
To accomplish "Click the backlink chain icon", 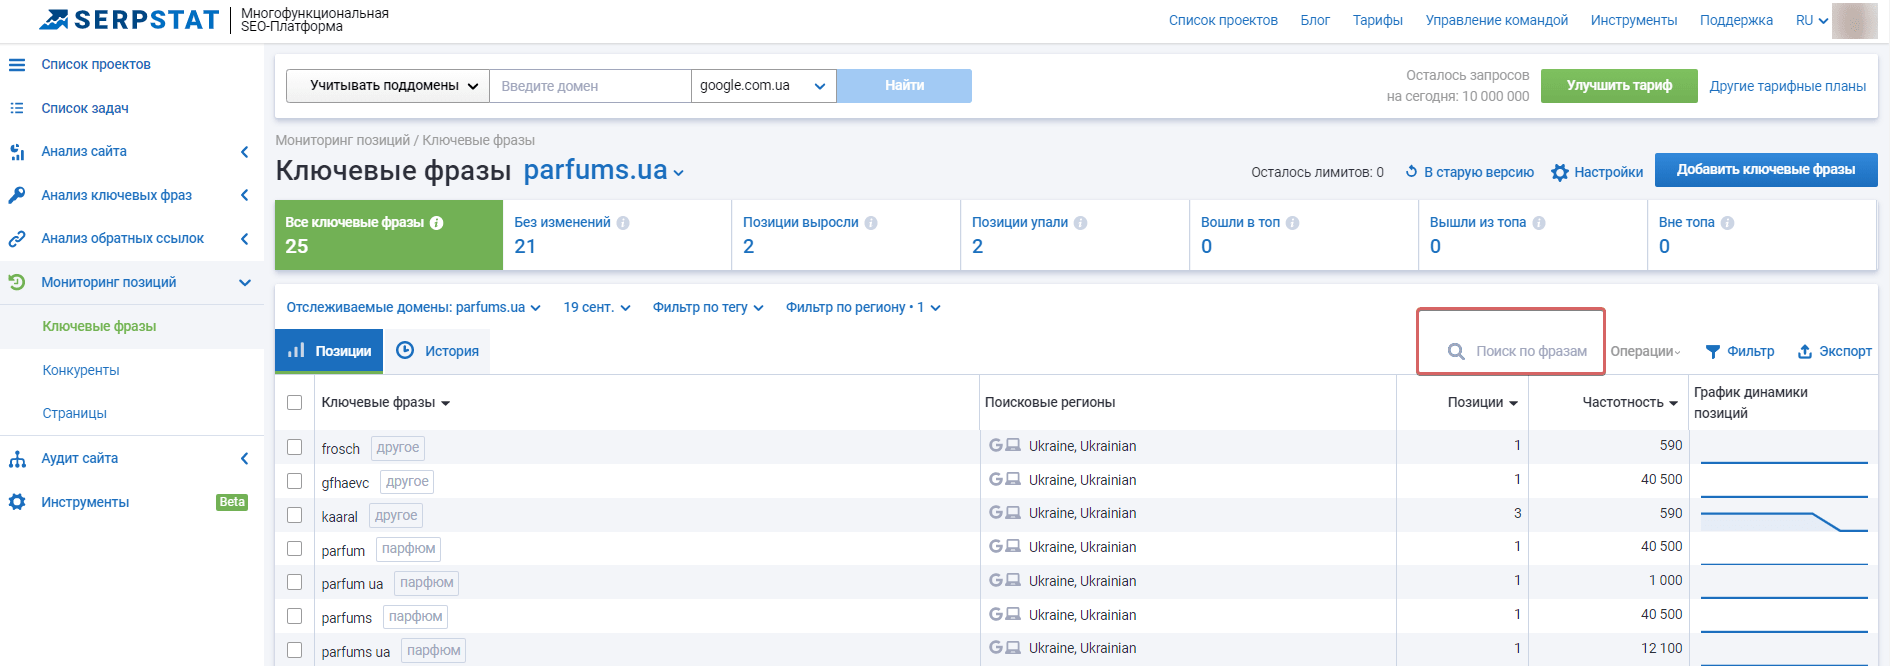I will (x=17, y=239).
